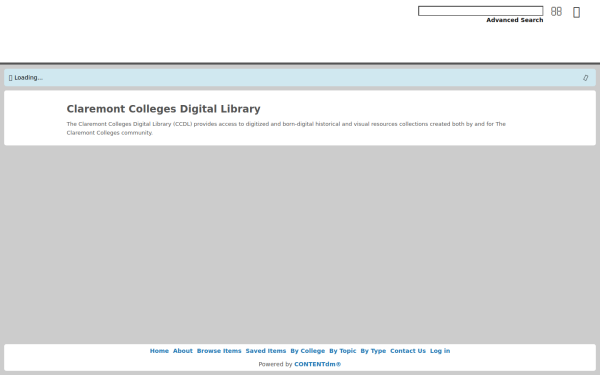The width and height of the screenshot is (600, 375).
Task: Click the CCDL description paragraph
Action: 286,128
